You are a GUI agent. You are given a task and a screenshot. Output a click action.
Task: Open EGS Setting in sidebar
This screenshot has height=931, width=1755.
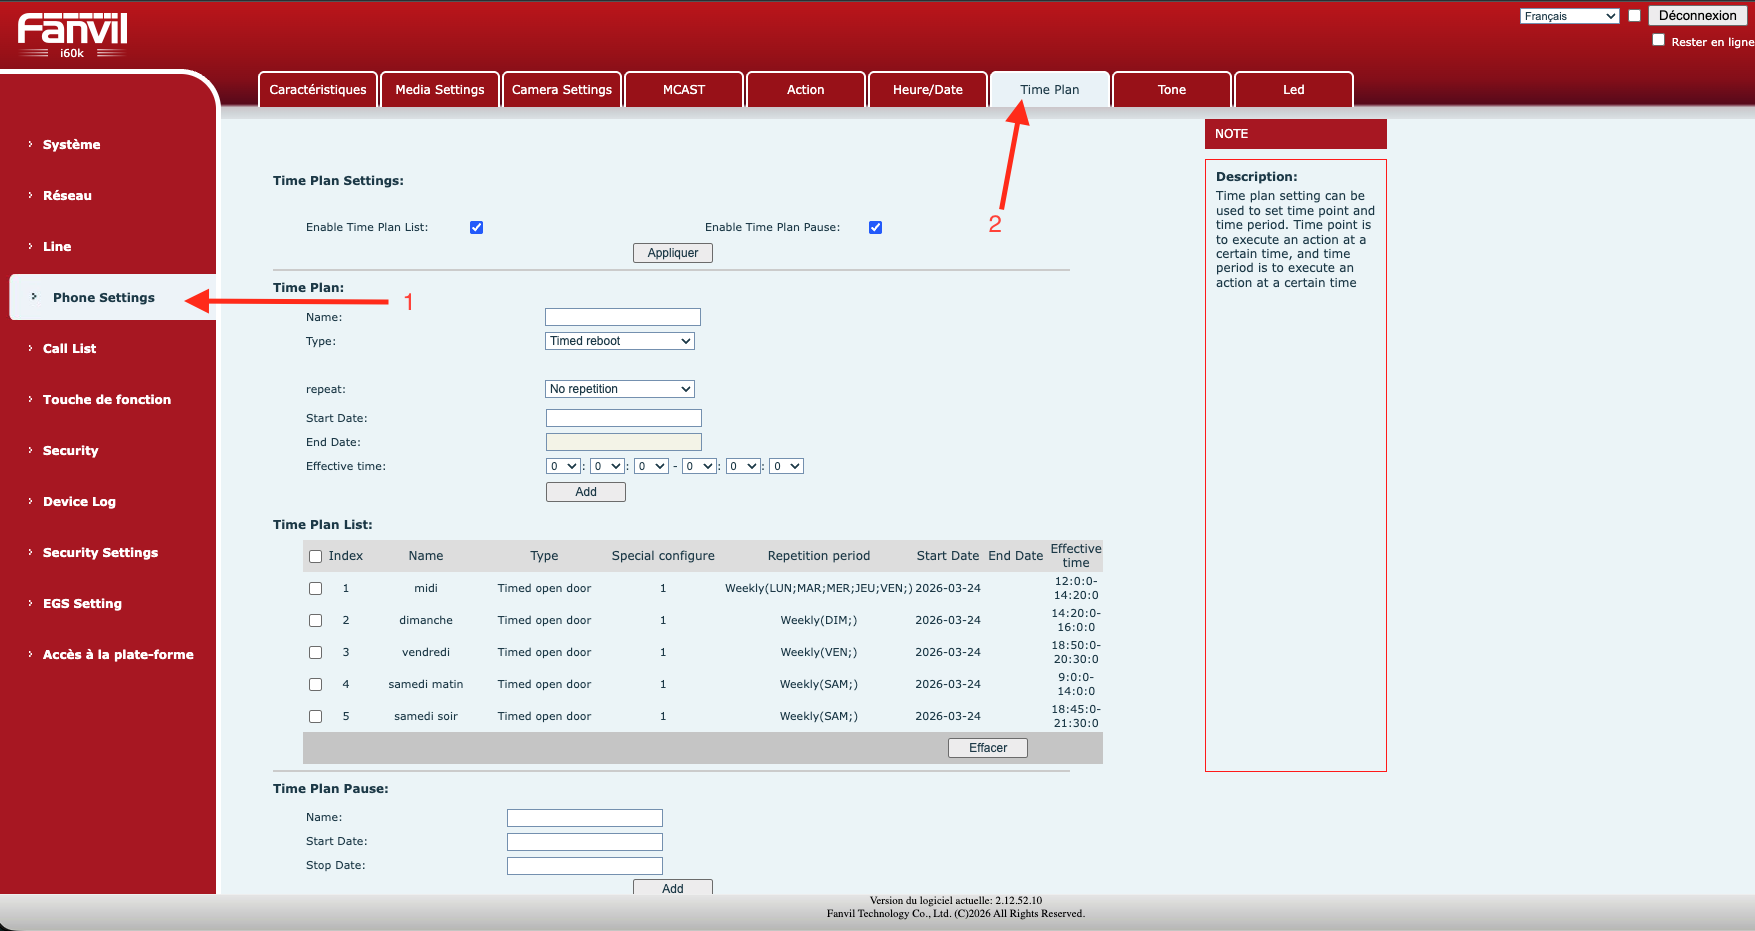tap(82, 604)
